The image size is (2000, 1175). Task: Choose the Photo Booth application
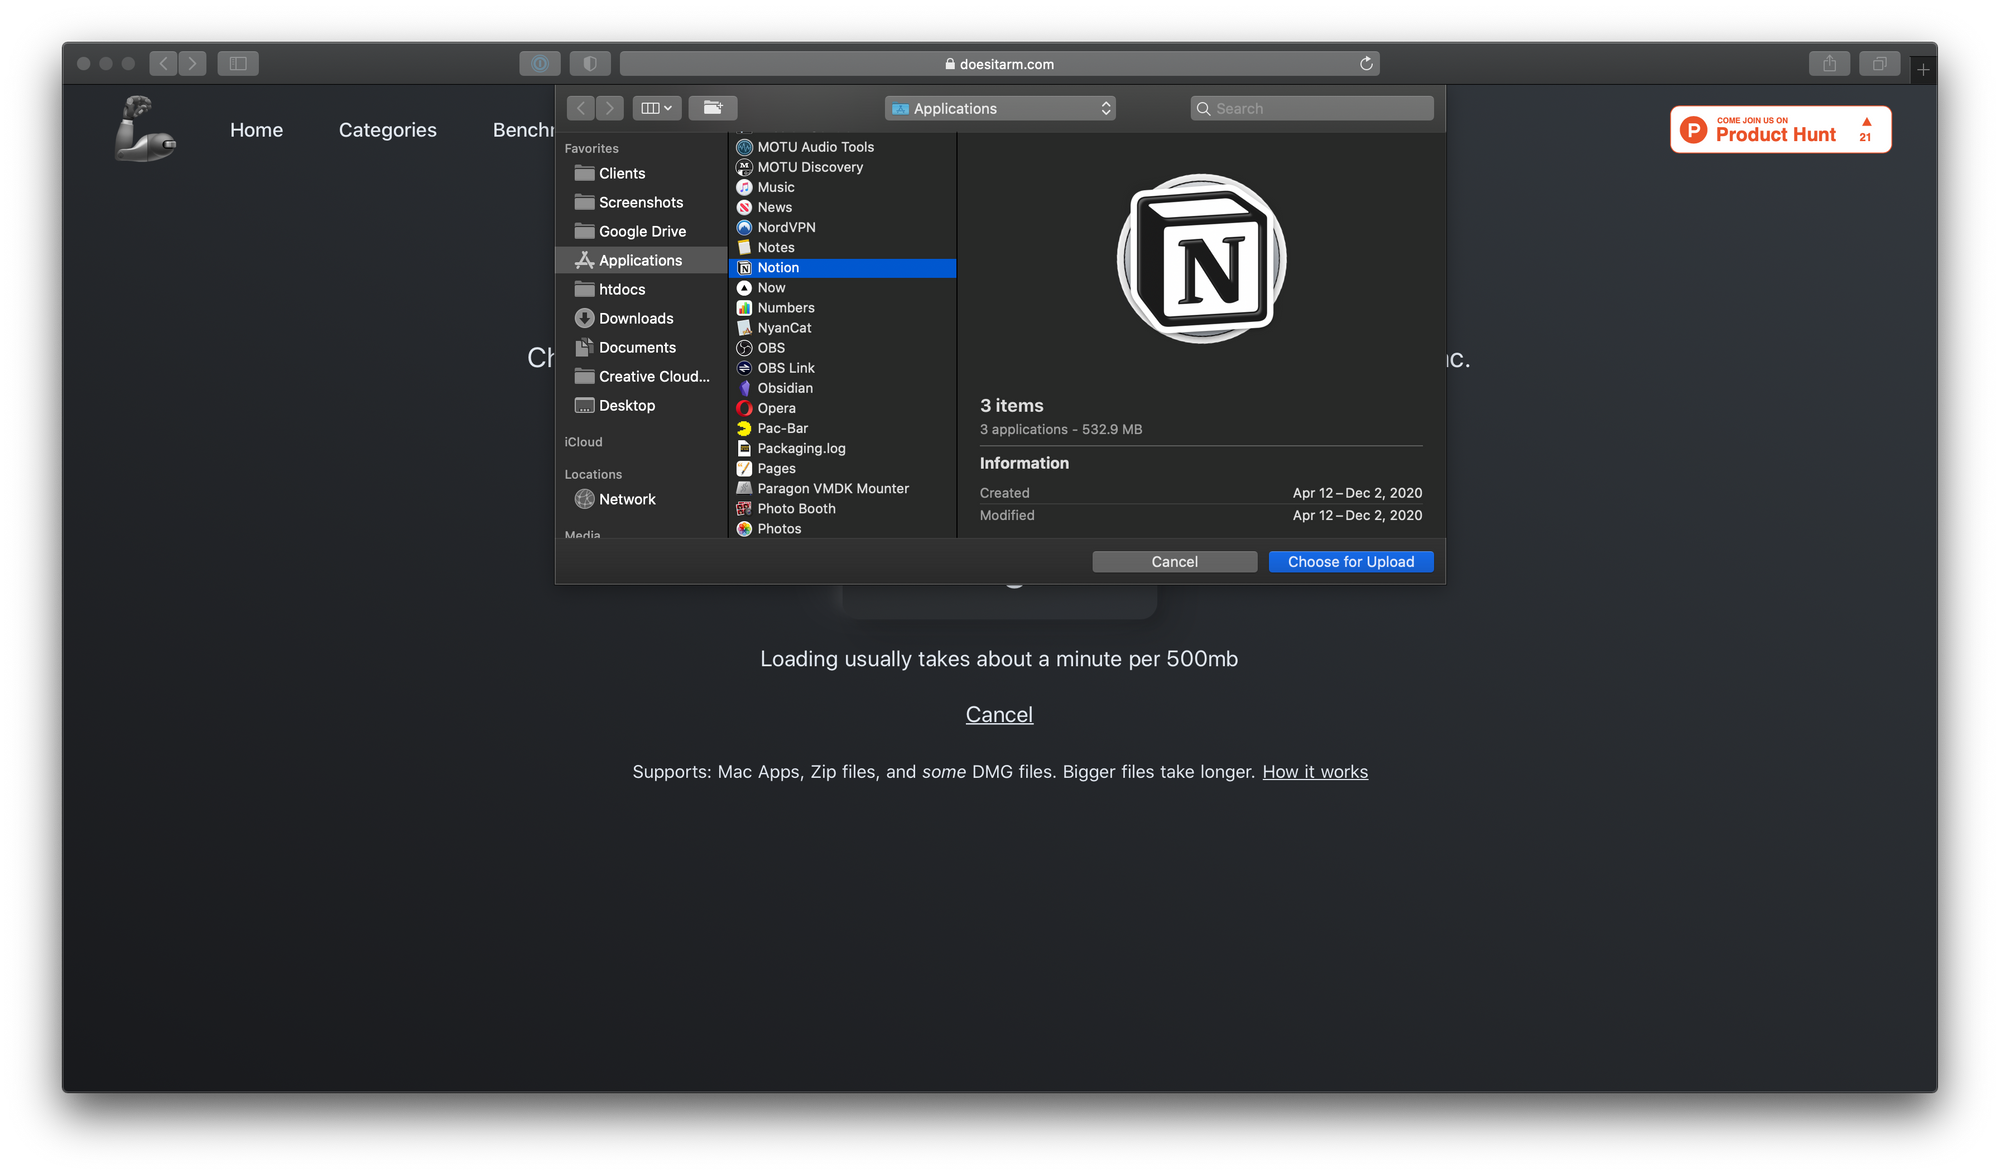pyautogui.click(x=795, y=508)
